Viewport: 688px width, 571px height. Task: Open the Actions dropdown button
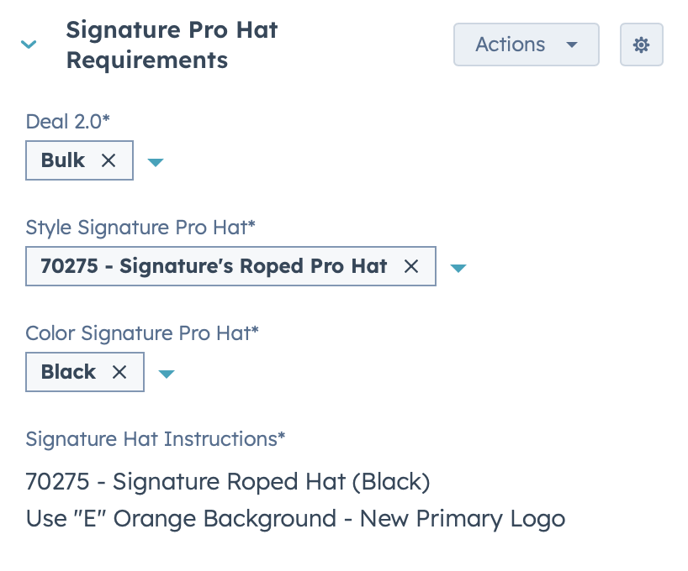(x=525, y=45)
